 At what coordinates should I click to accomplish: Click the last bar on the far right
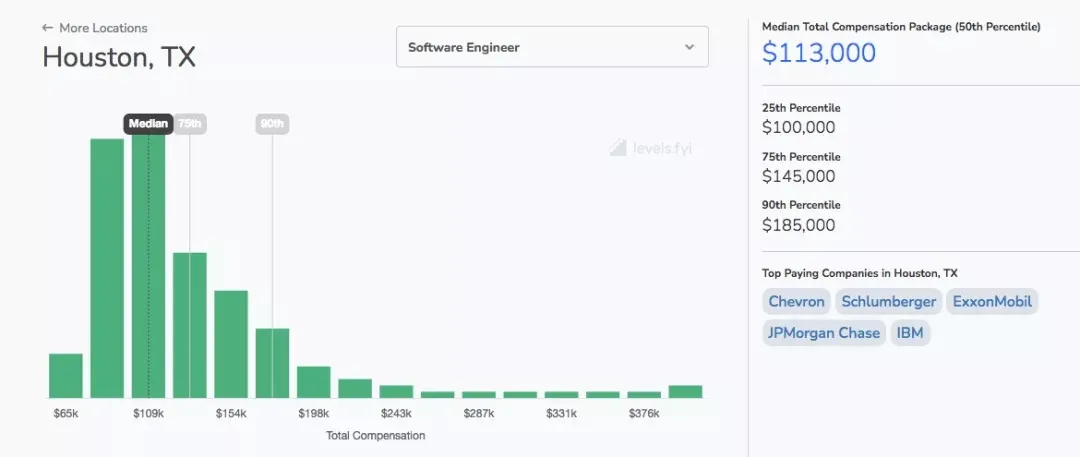tap(685, 391)
